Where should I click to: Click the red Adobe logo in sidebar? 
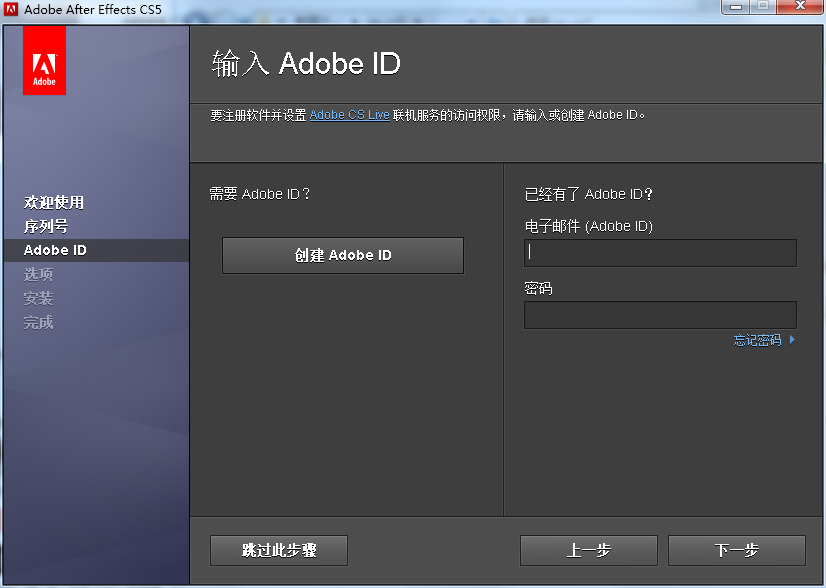point(44,60)
